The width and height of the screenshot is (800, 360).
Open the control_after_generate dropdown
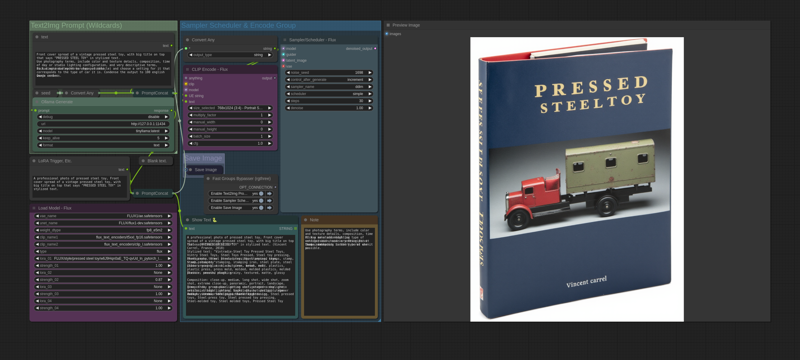coord(329,80)
